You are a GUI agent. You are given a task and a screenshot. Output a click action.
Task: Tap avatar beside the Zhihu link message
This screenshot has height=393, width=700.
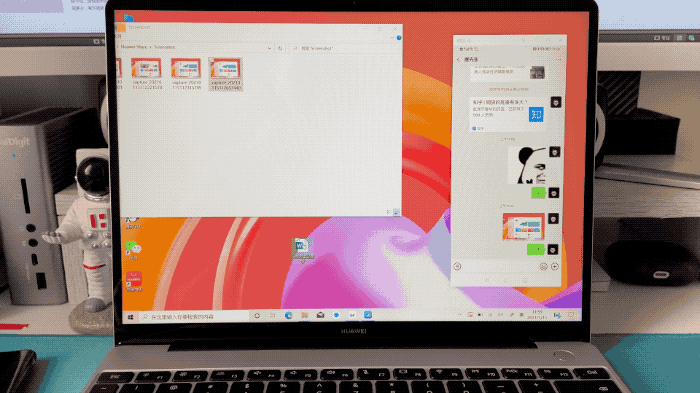[x=556, y=102]
